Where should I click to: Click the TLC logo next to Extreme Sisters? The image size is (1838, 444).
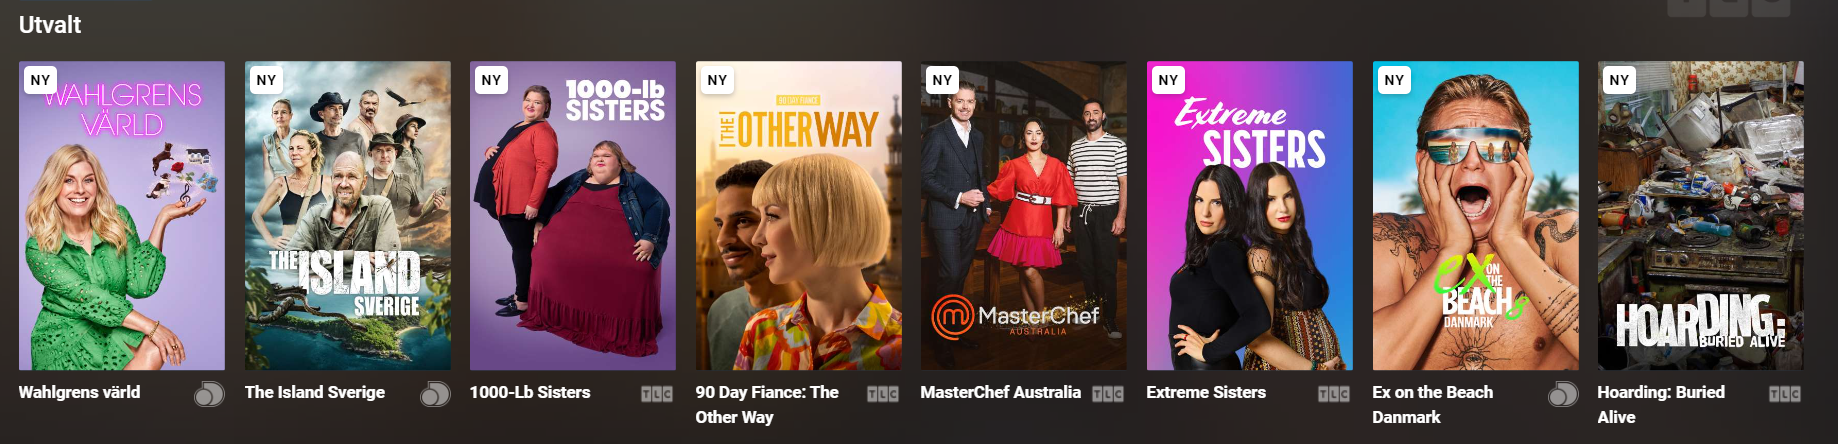click(1334, 394)
